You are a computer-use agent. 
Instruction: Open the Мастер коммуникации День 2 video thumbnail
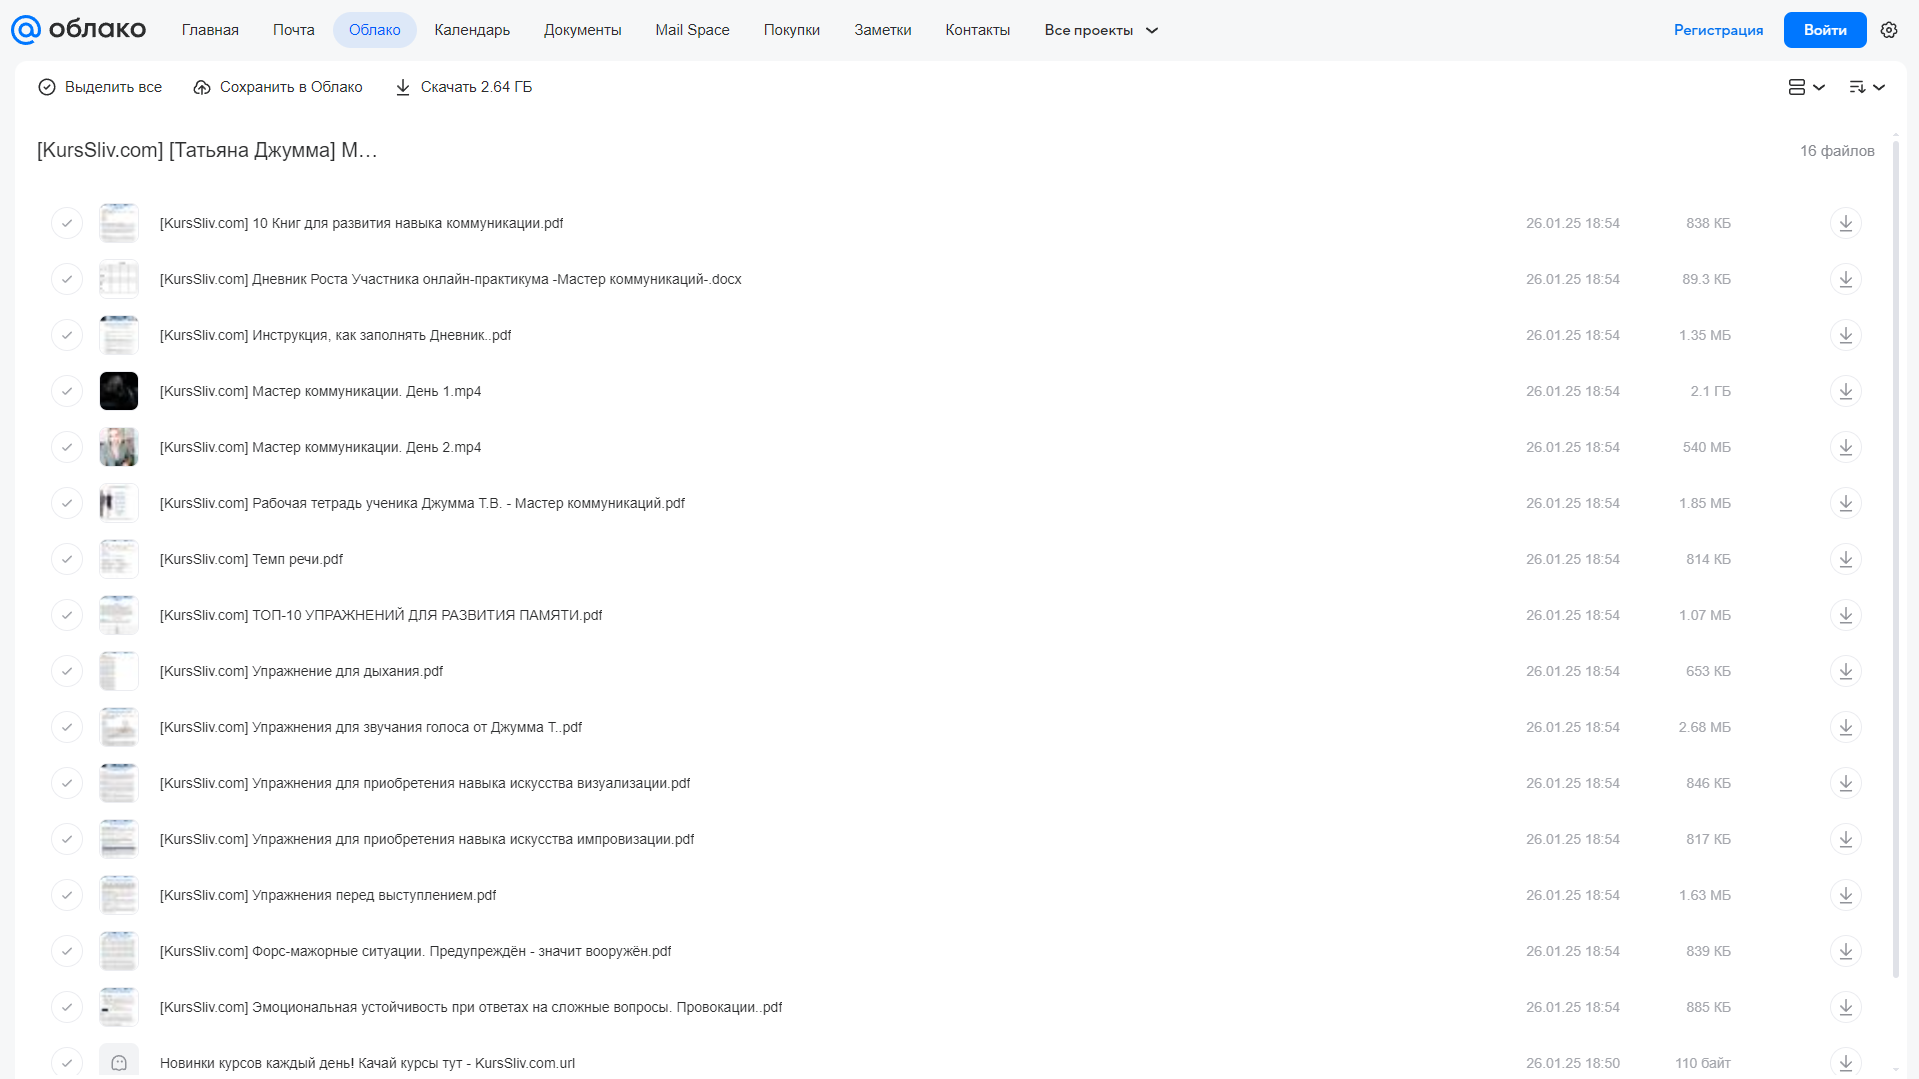point(118,447)
